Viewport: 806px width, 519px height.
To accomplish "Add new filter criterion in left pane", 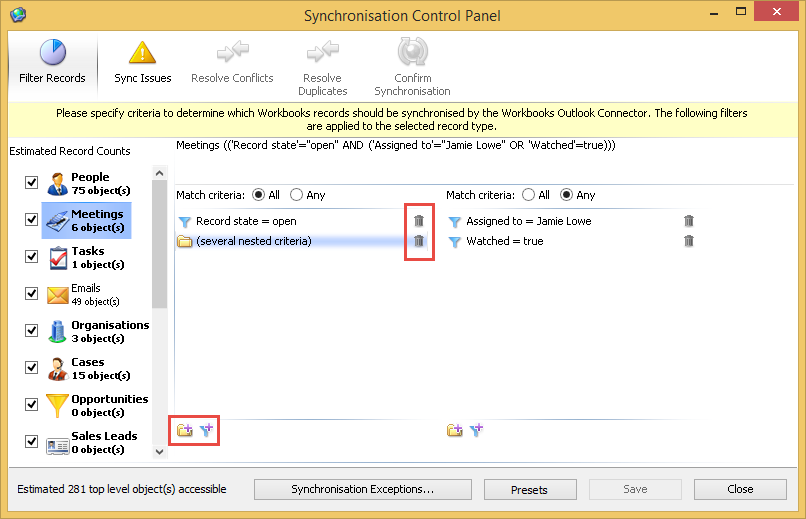I will point(207,430).
